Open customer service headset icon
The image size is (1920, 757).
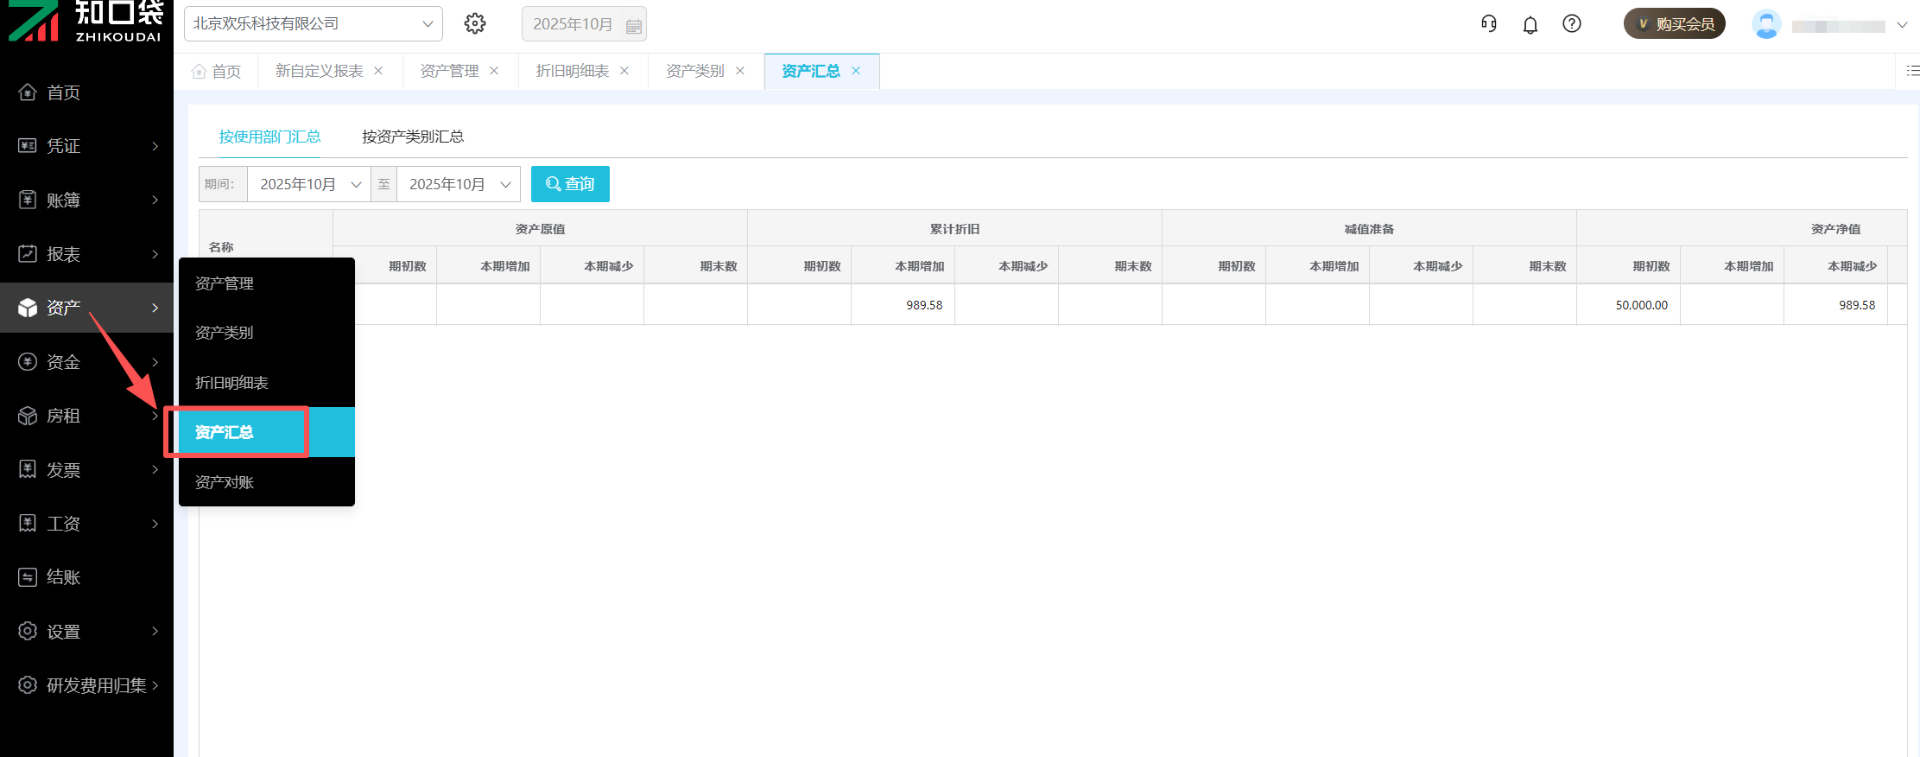pyautogui.click(x=1488, y=24)
